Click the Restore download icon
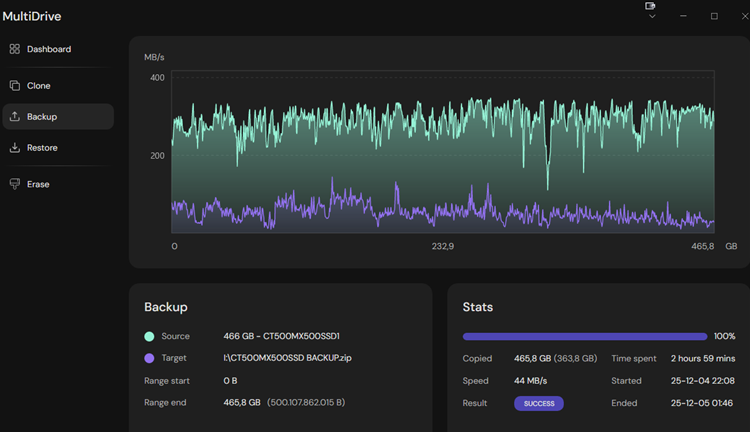750x432 pixels. click(x=15, y=148)
